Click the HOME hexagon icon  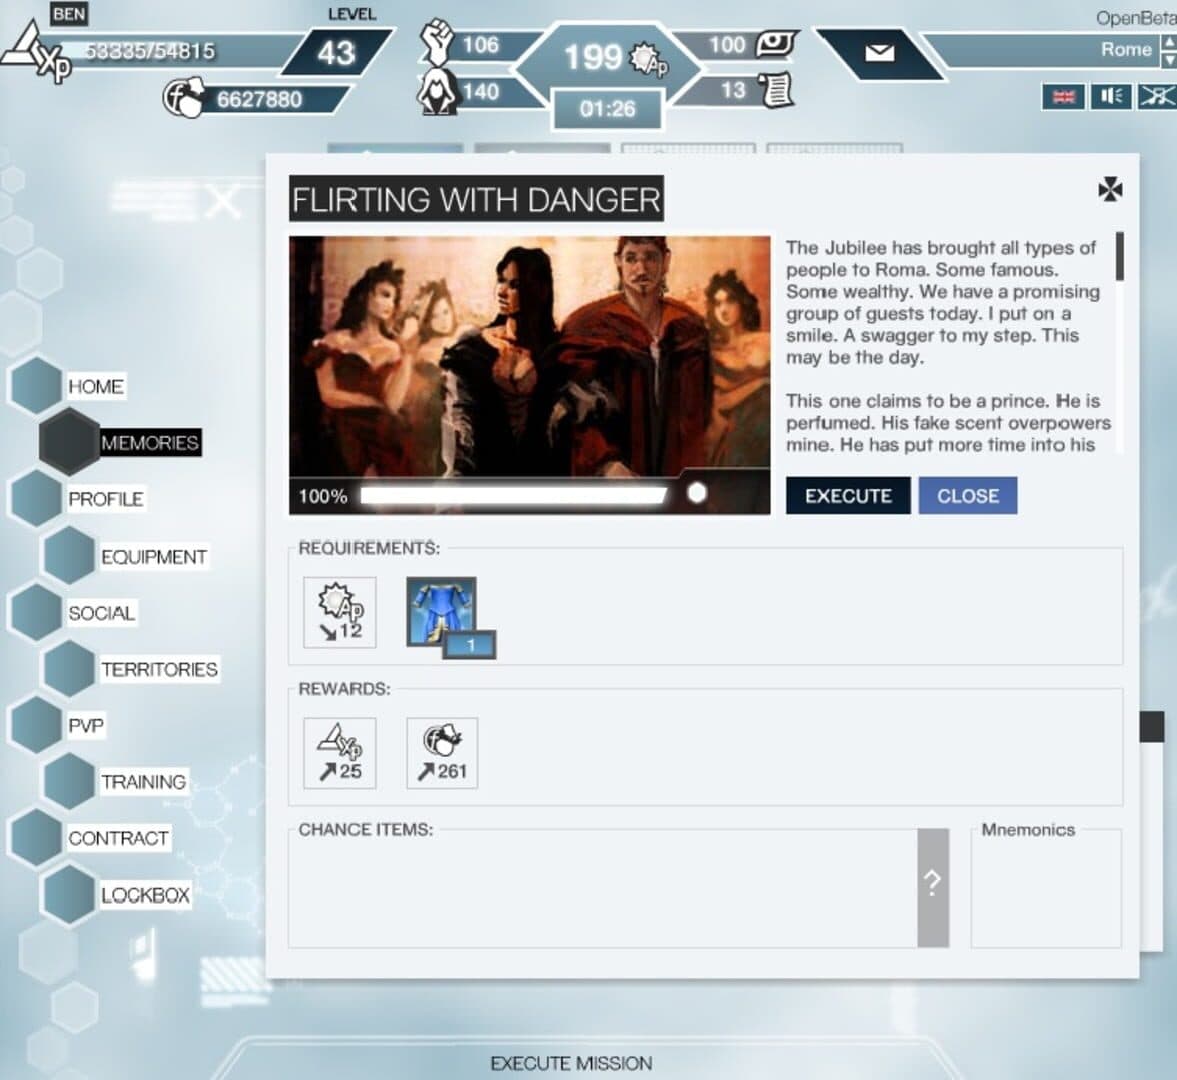click(36, 386)
